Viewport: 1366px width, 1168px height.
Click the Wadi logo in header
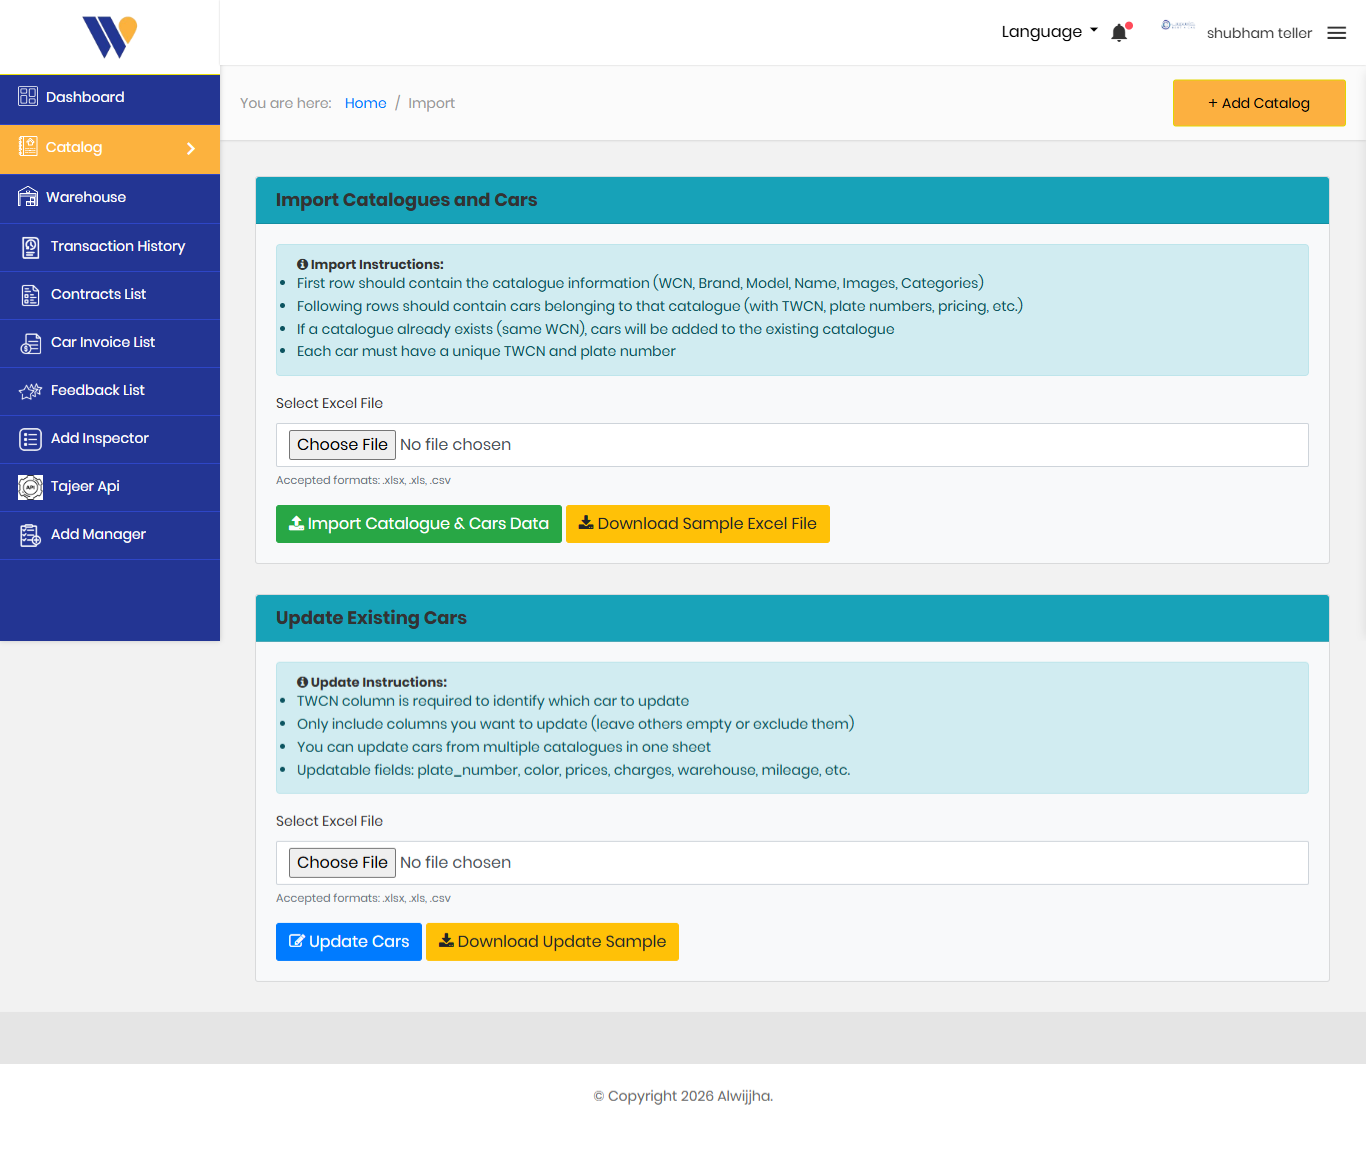(110, 37)
